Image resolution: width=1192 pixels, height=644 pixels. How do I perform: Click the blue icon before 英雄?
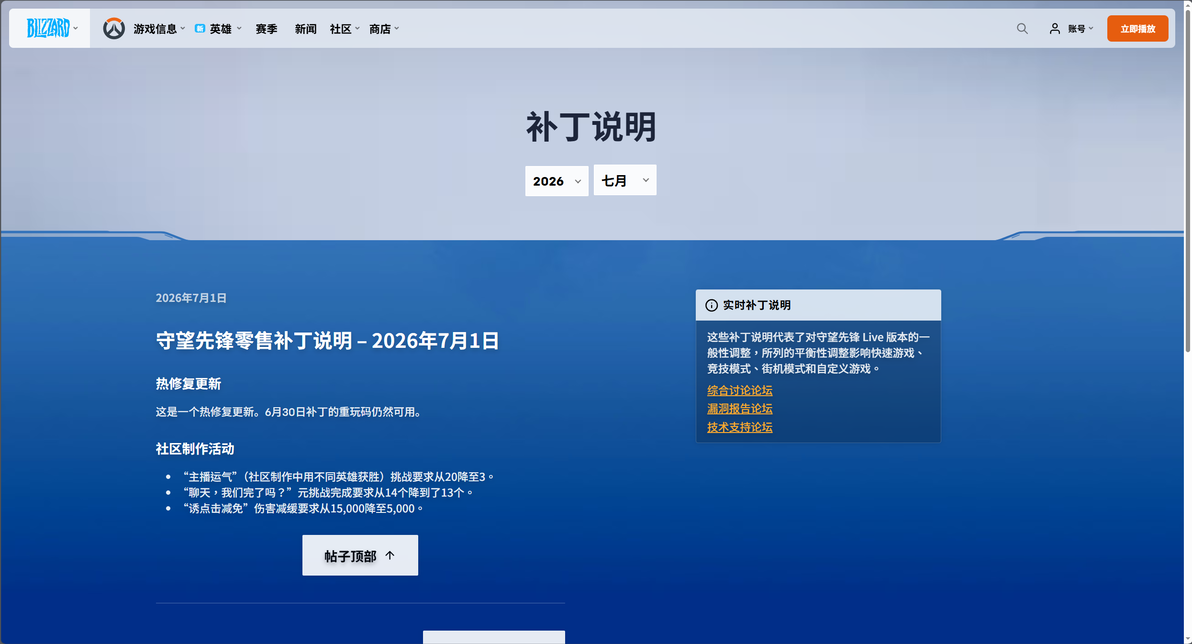click(200, 28)
